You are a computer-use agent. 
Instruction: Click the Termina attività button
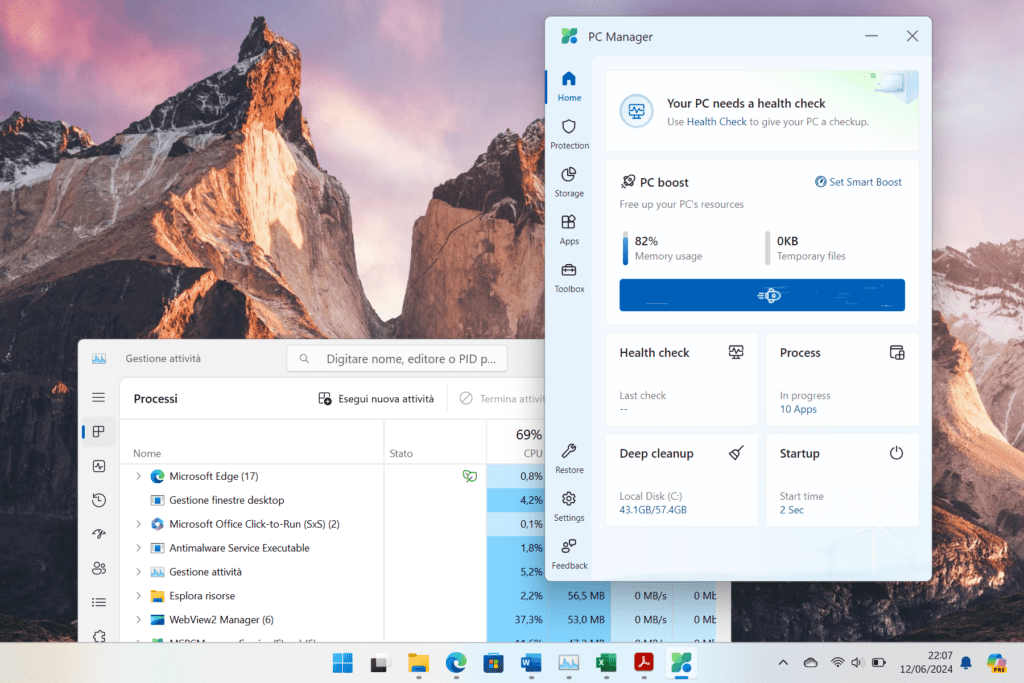(502, 398)
